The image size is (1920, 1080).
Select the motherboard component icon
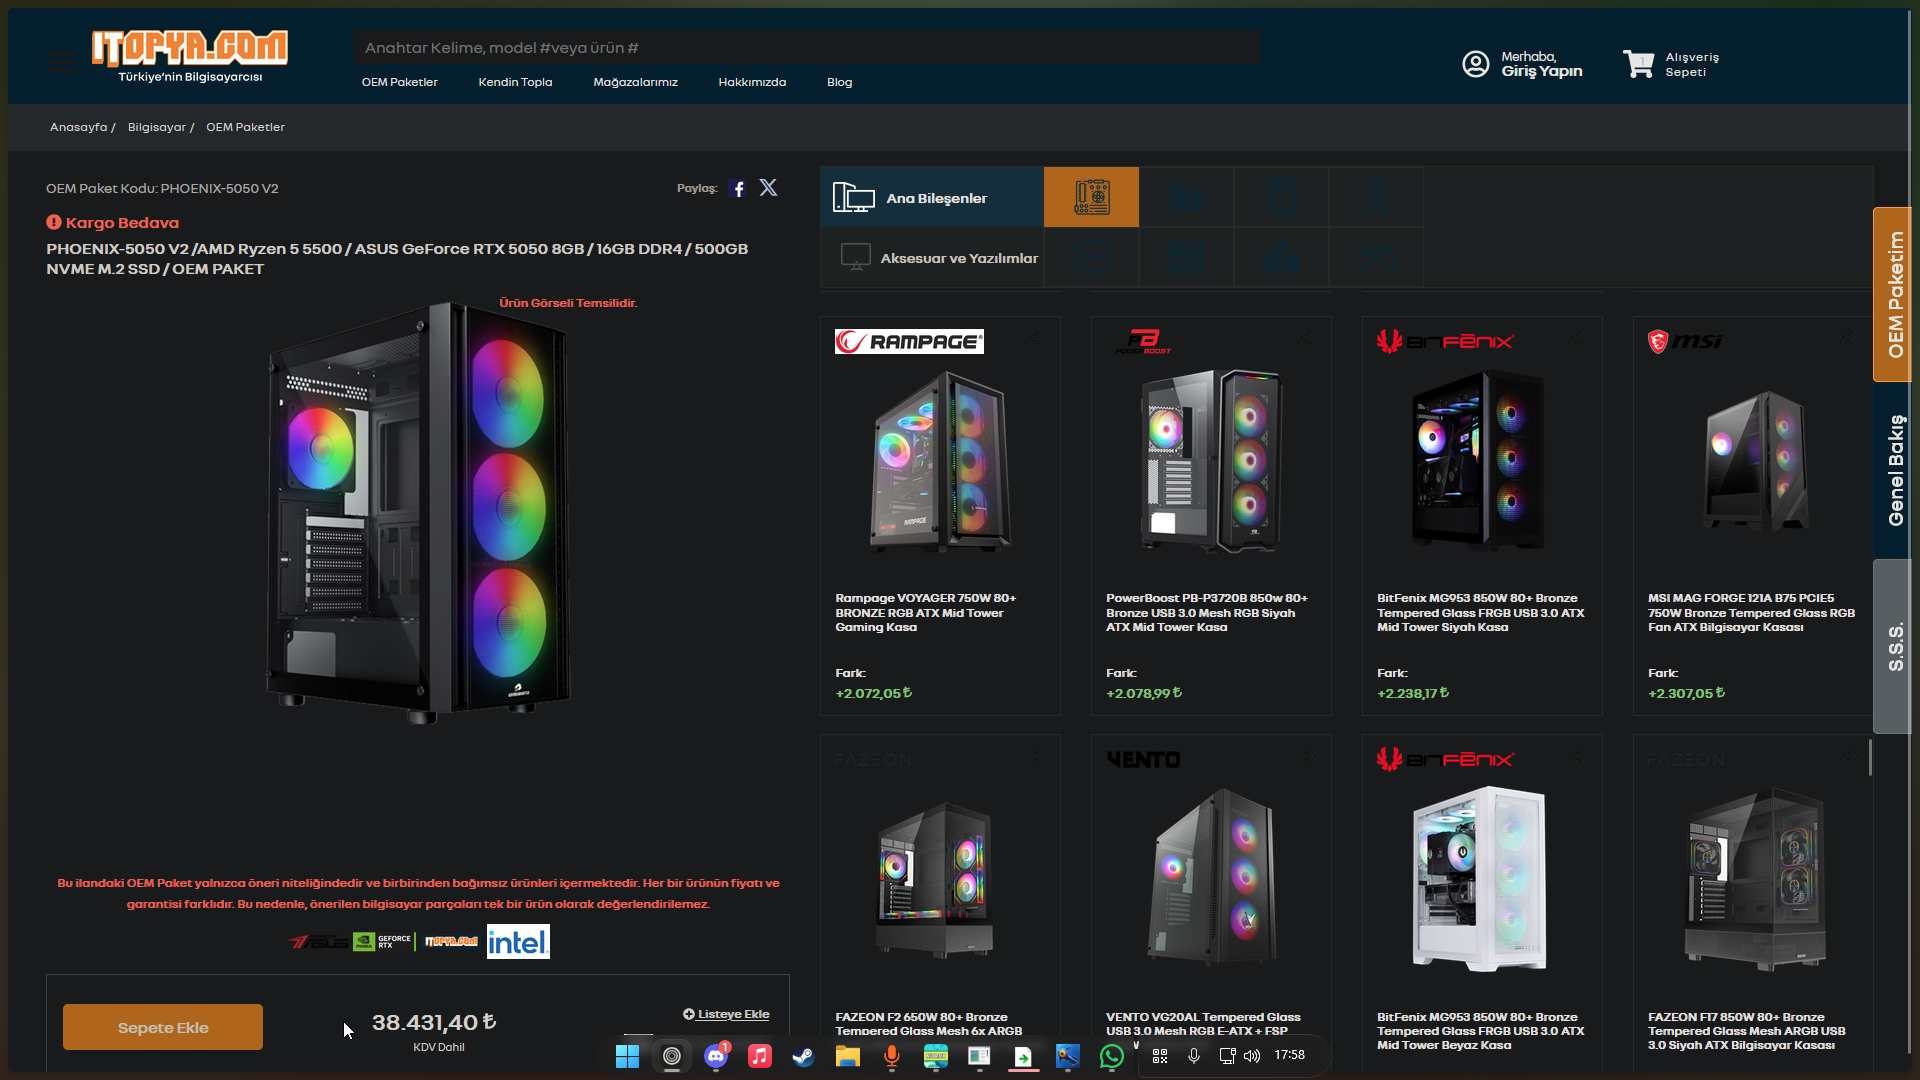click(x=1091, y=197)
